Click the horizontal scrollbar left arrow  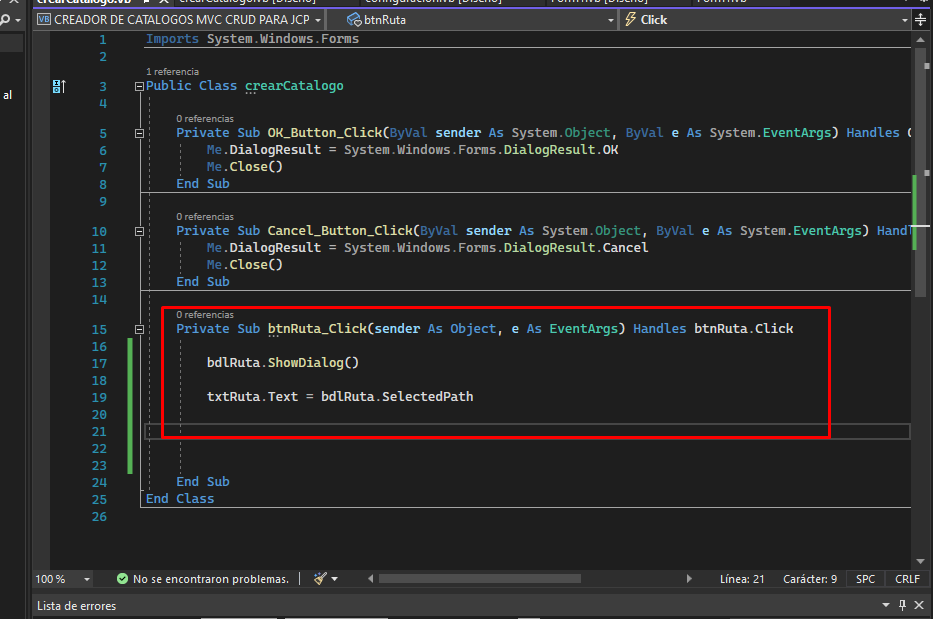[371, 579]
